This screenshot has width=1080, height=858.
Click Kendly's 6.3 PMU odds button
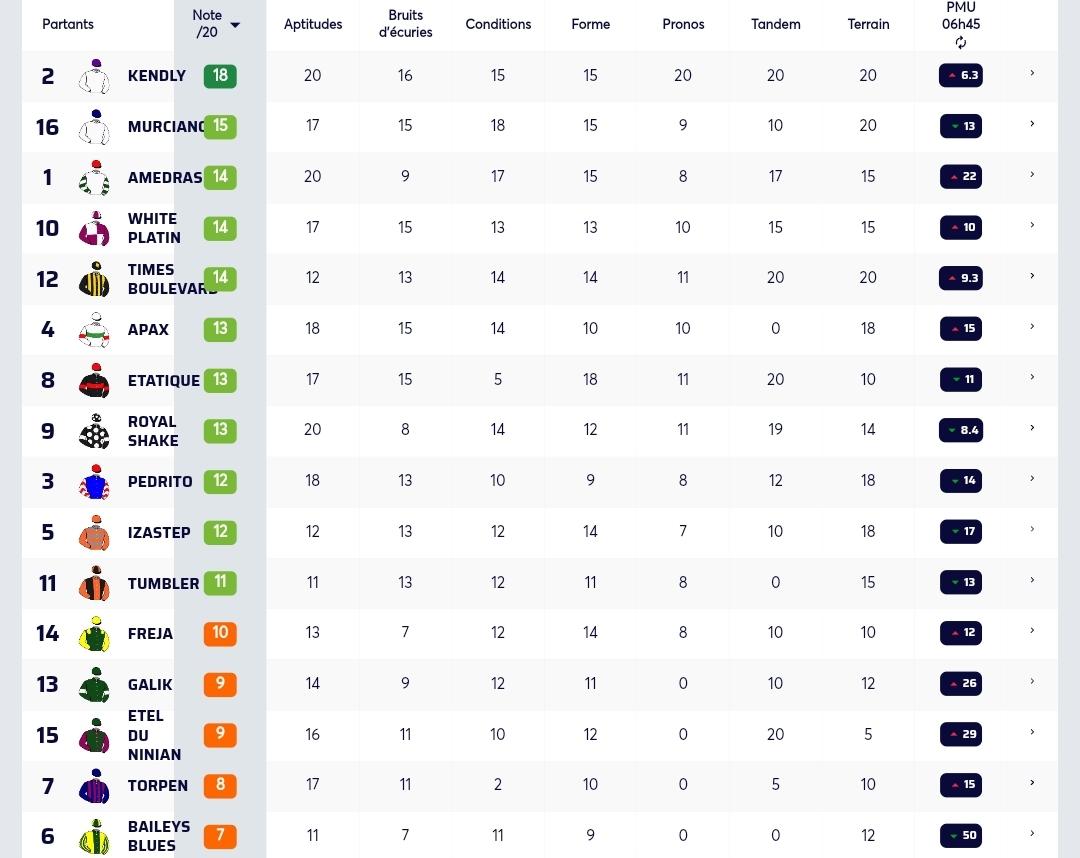961,75
